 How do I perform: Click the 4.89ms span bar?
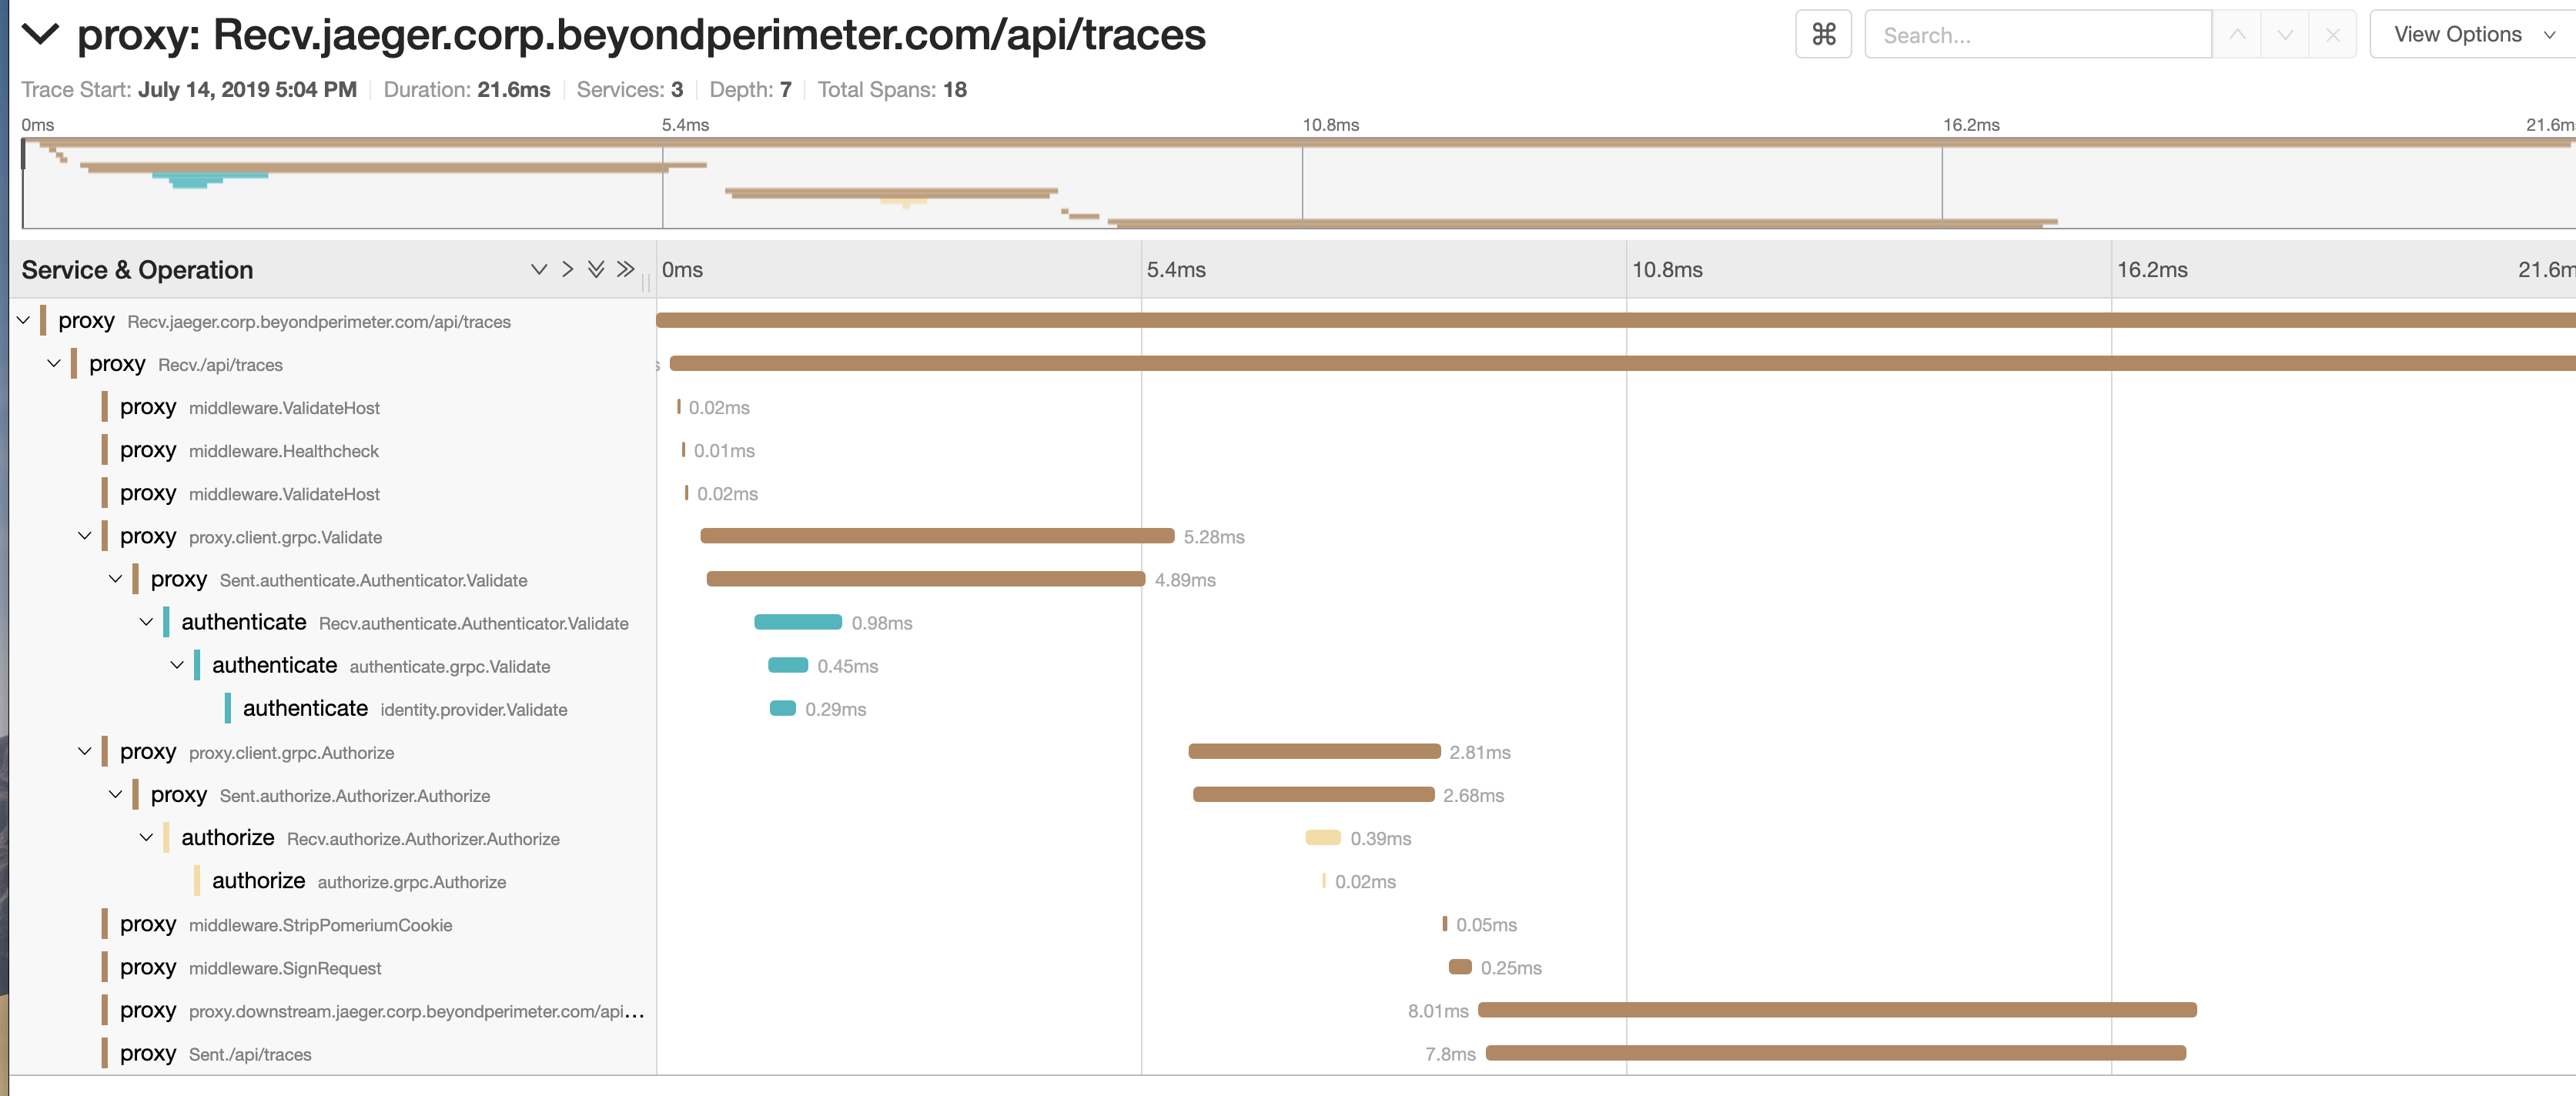(x=925, y=579)
